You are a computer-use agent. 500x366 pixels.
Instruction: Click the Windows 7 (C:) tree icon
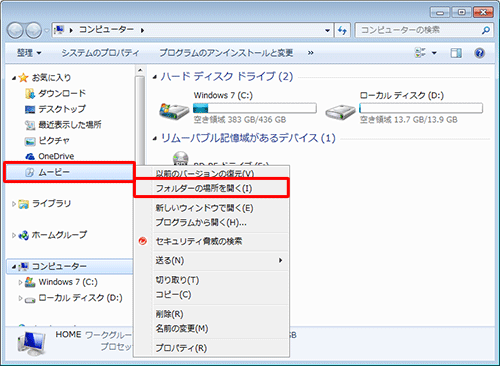point(30,282)
